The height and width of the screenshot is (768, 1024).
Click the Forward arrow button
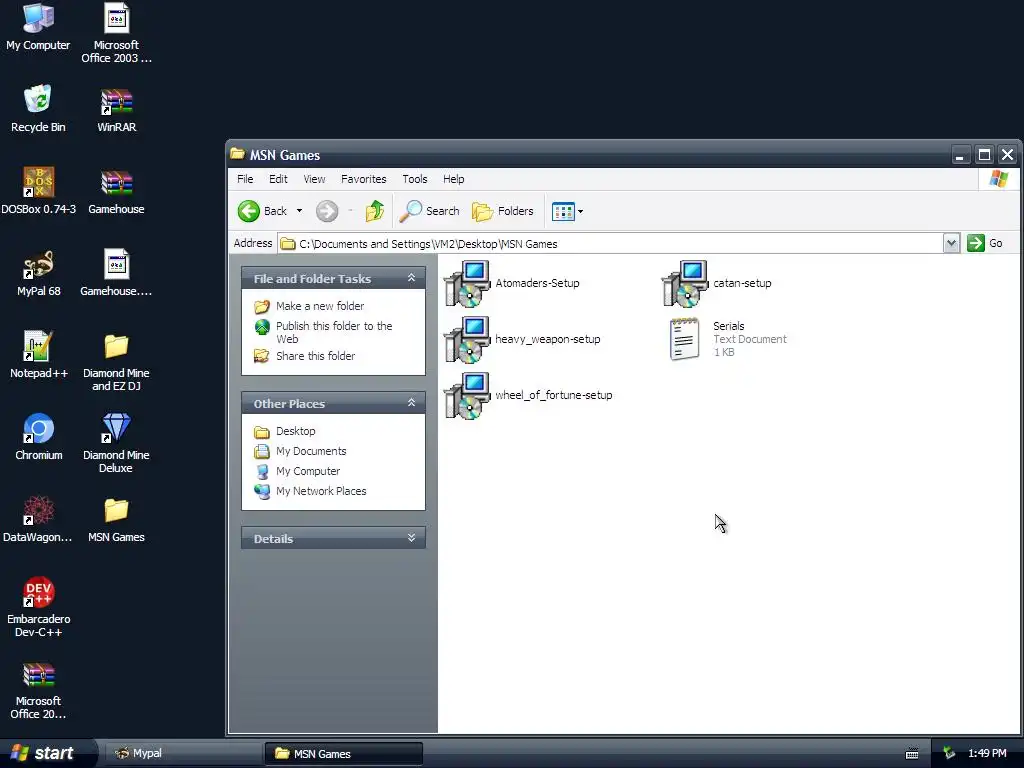click(x=327, y=211)
